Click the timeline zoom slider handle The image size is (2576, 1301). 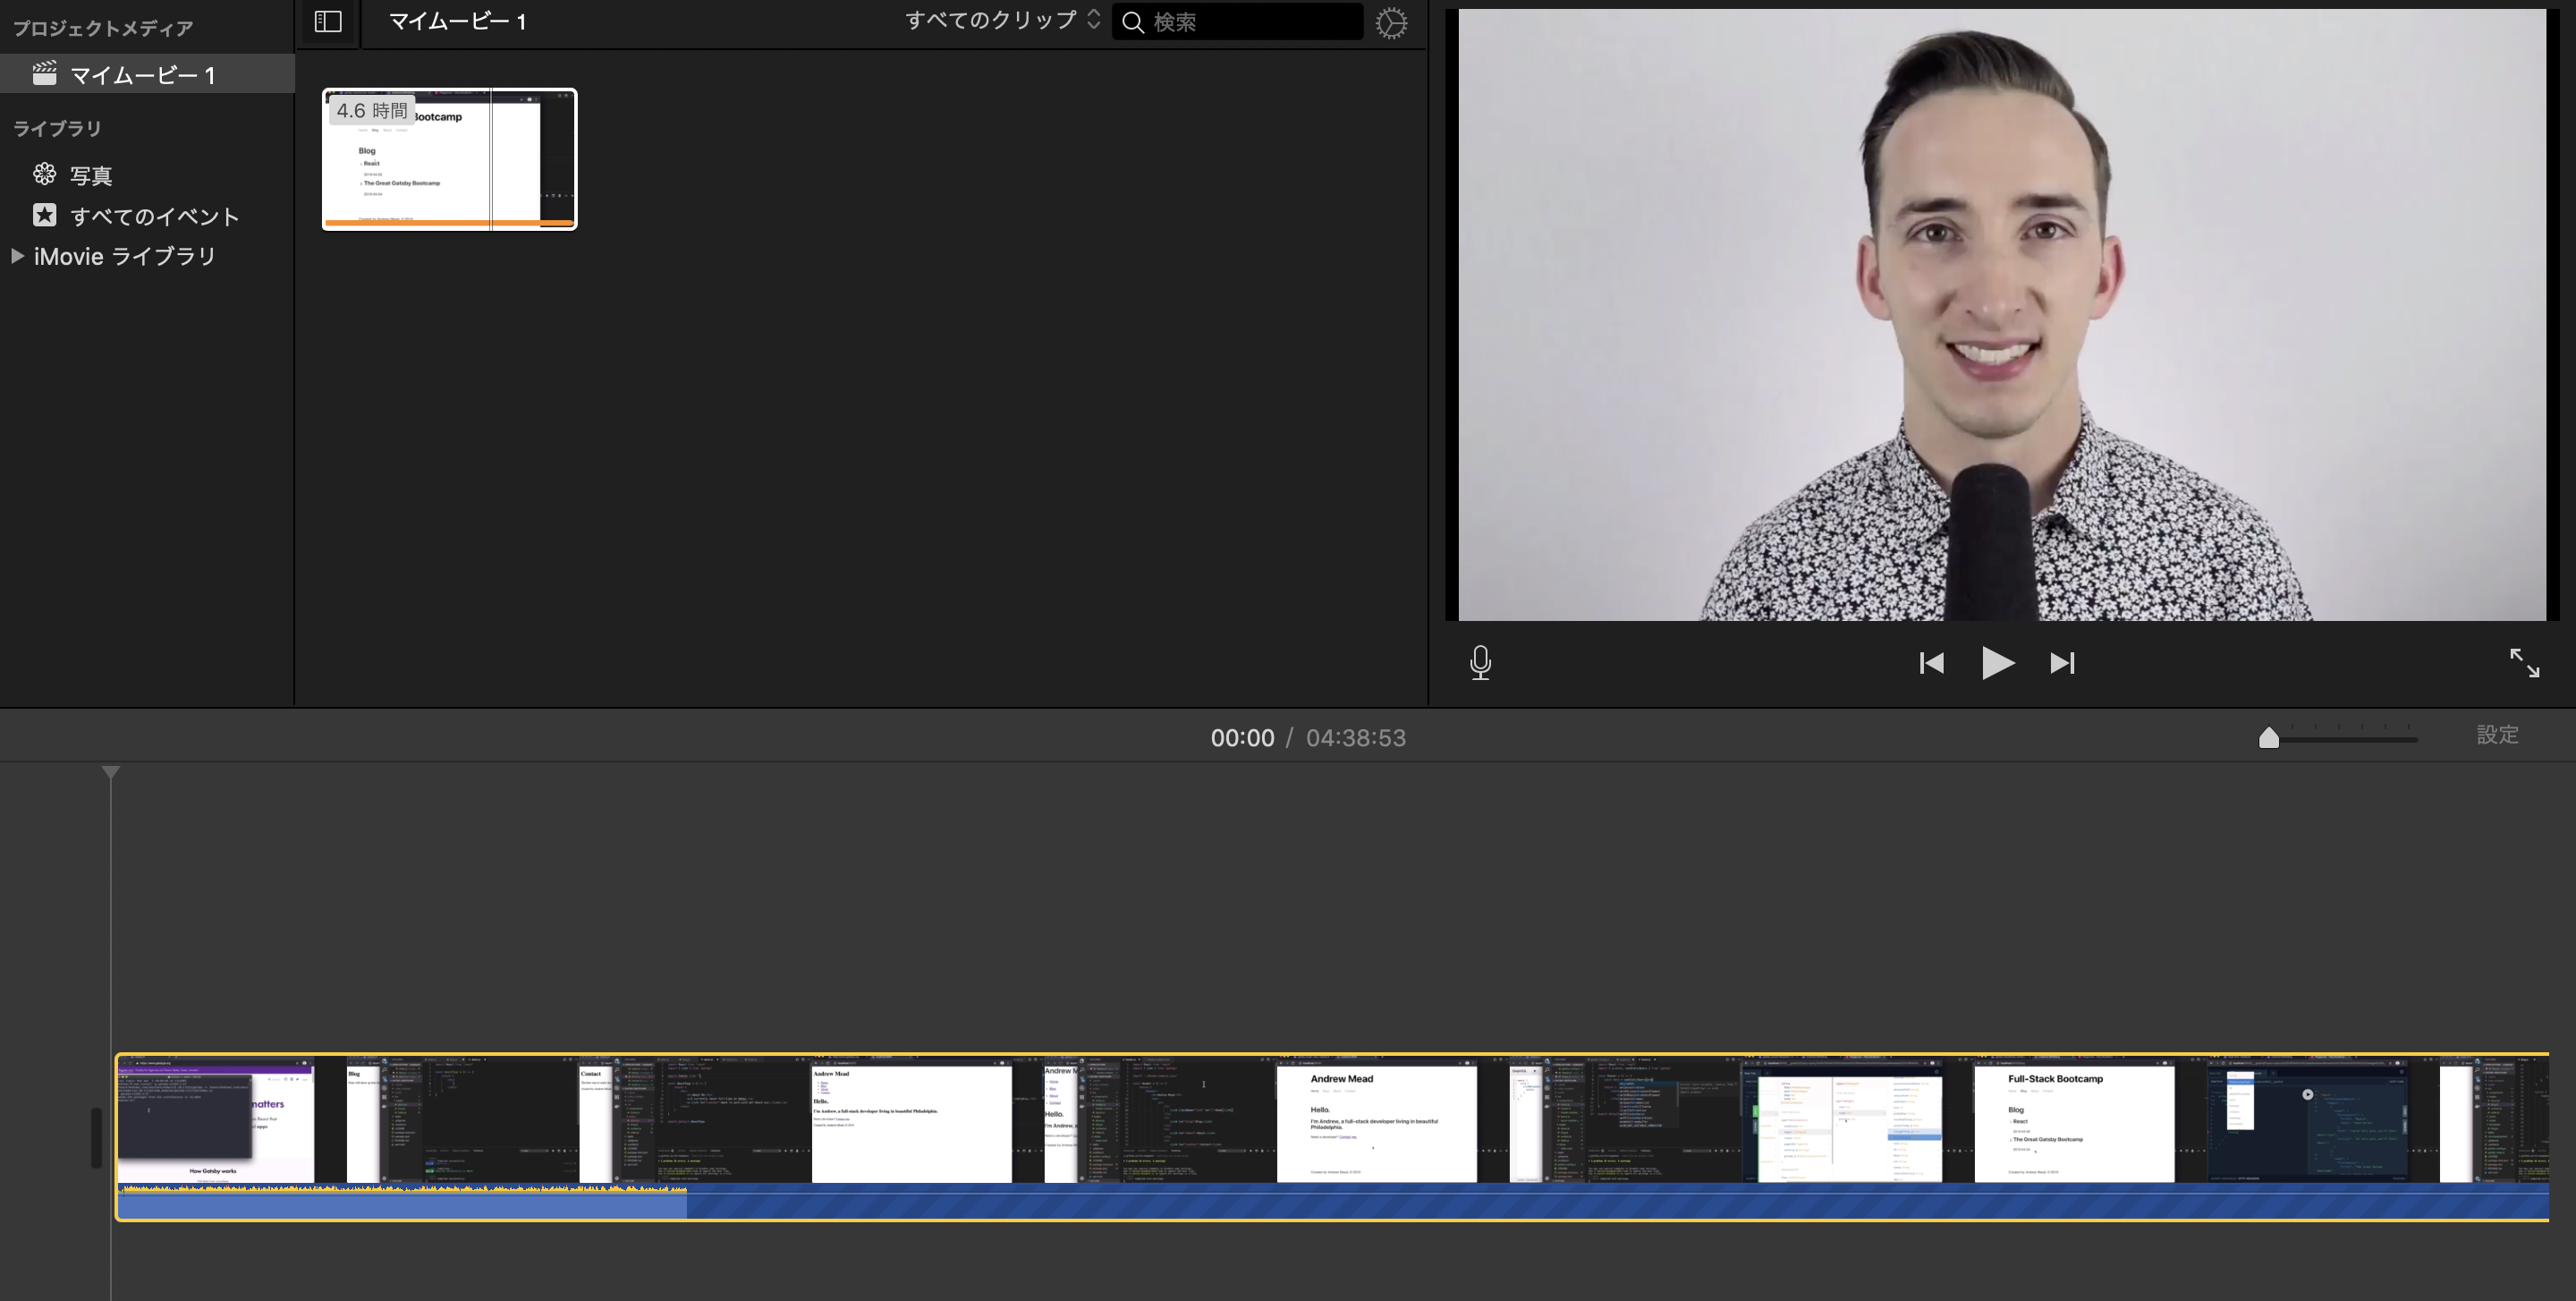coord(2269,738)
